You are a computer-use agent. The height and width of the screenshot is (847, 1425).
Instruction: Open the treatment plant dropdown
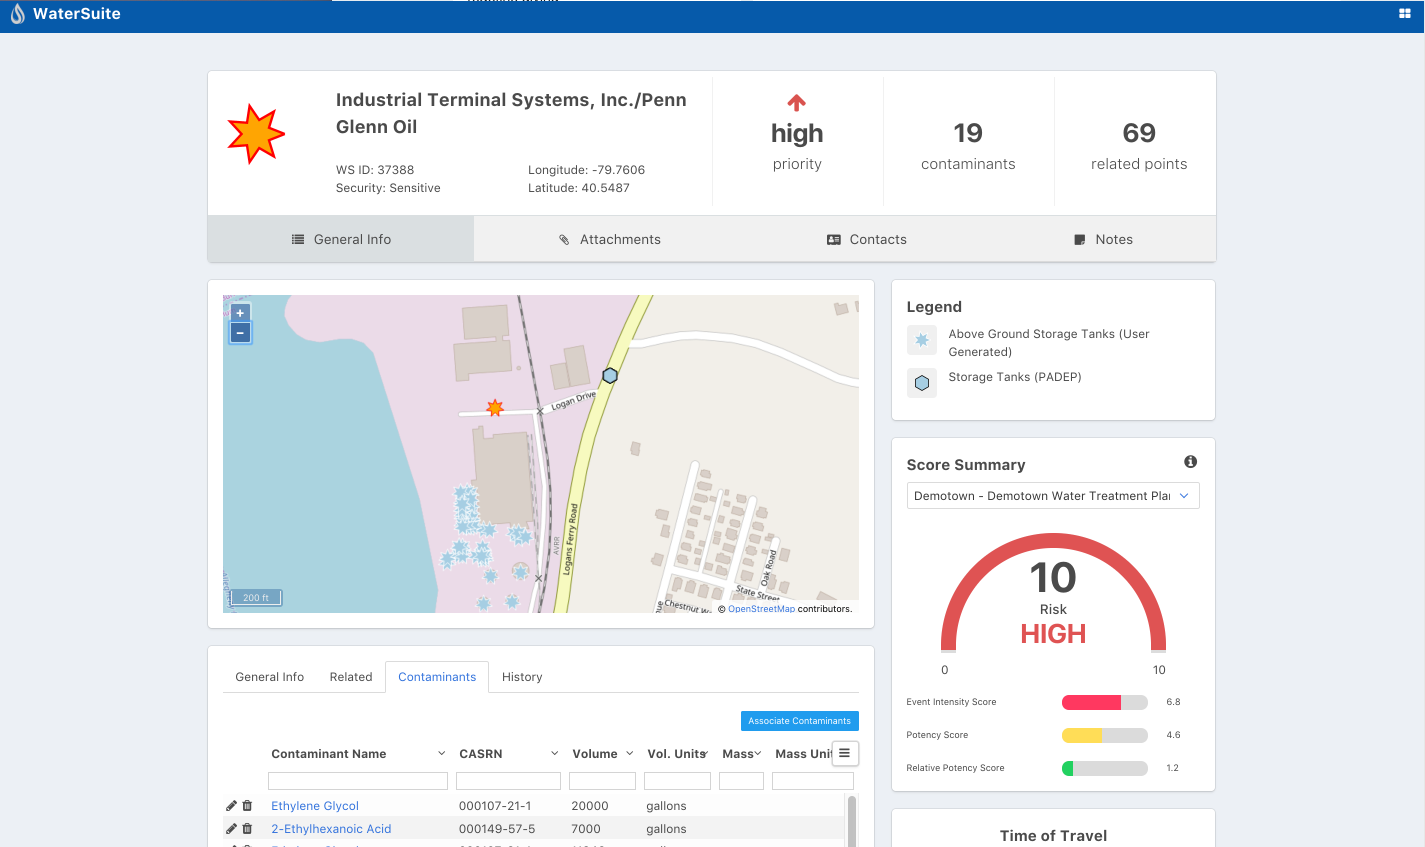1053,496
